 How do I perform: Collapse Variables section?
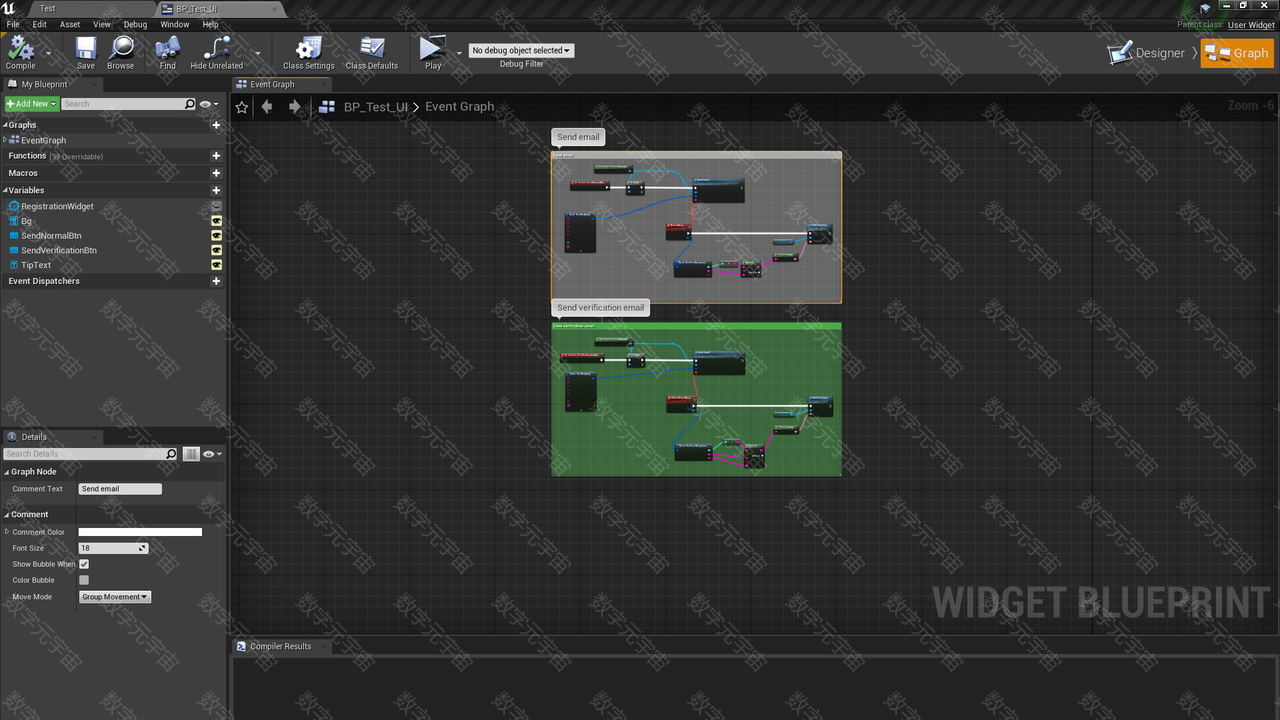pyautogui.click(x=5, y=190)
